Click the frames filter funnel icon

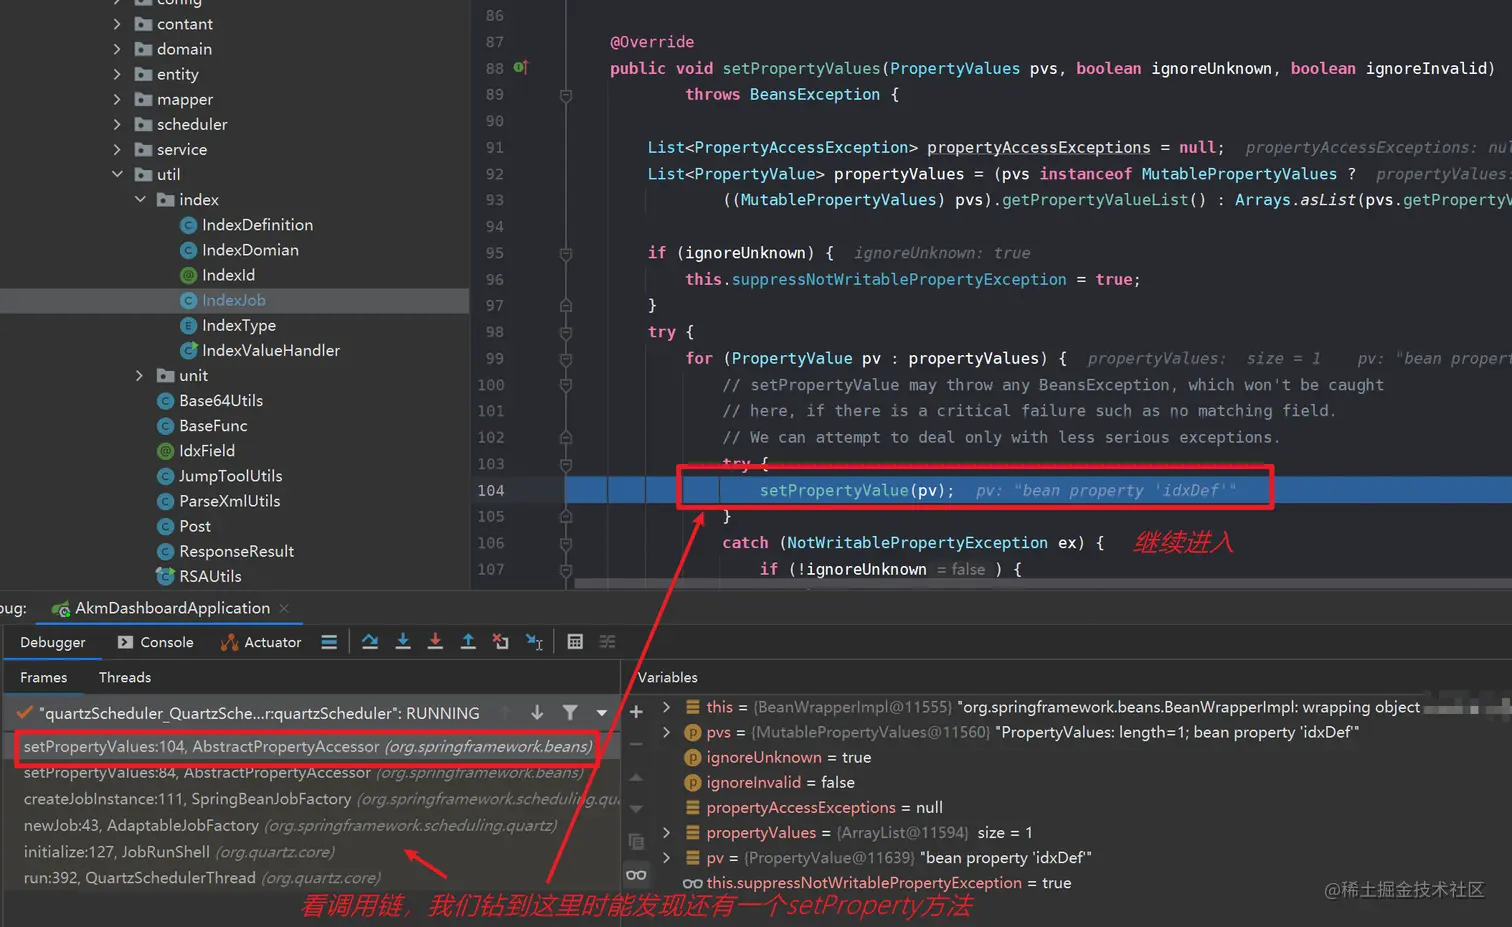[570, 713]
